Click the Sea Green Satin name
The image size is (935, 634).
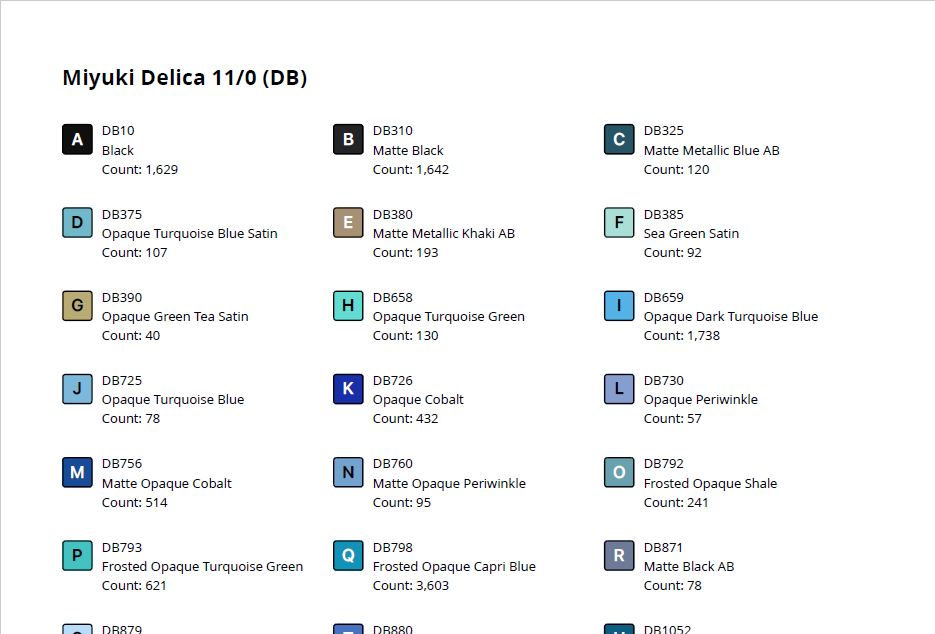coord(691,233)
